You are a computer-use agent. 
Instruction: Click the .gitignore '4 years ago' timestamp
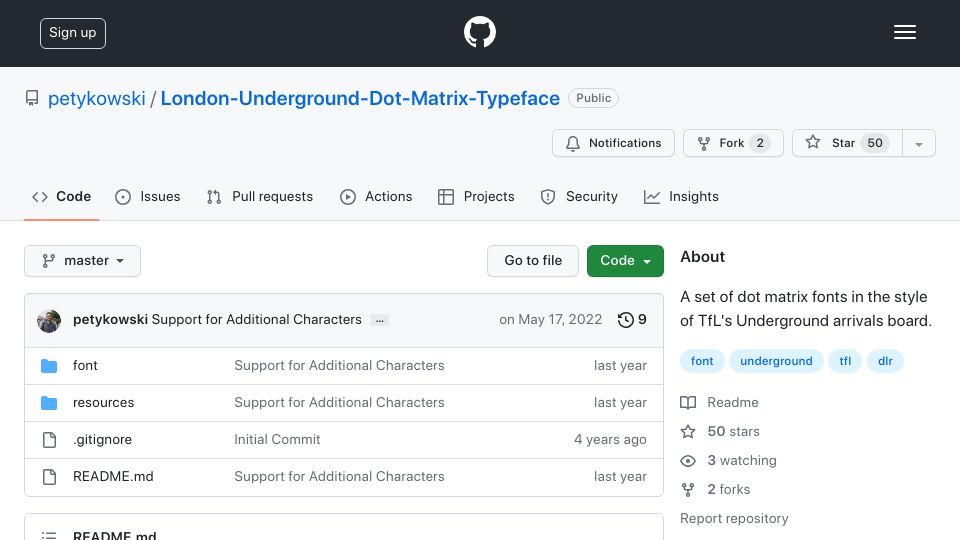click(610, 440)
